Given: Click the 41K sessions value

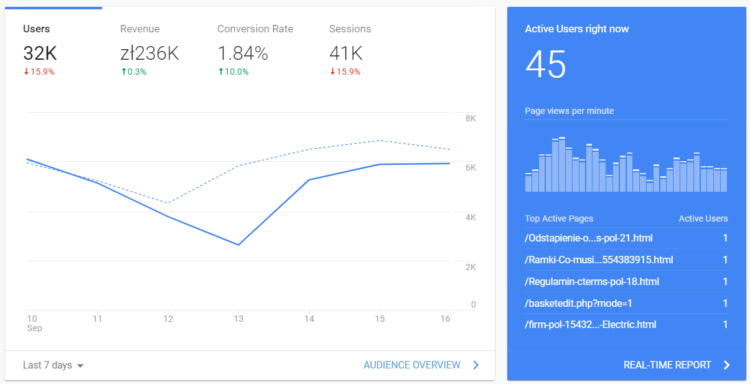Looking at the screenshot, I should pos(346,53).
